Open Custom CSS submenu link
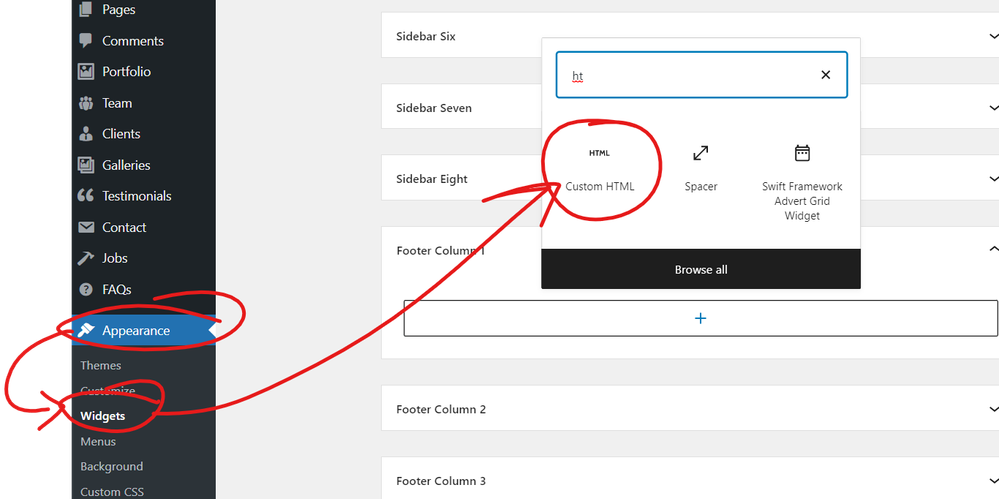 pyautogui.click(x=112, y=492)
